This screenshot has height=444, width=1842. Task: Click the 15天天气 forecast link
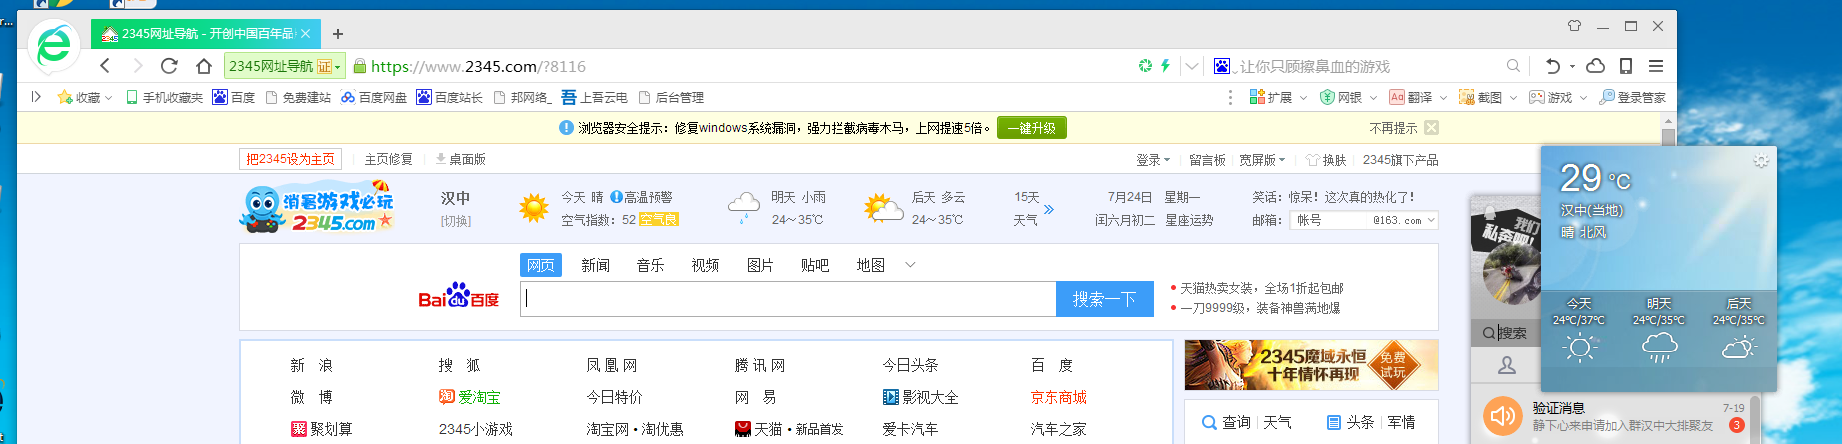1034,209
